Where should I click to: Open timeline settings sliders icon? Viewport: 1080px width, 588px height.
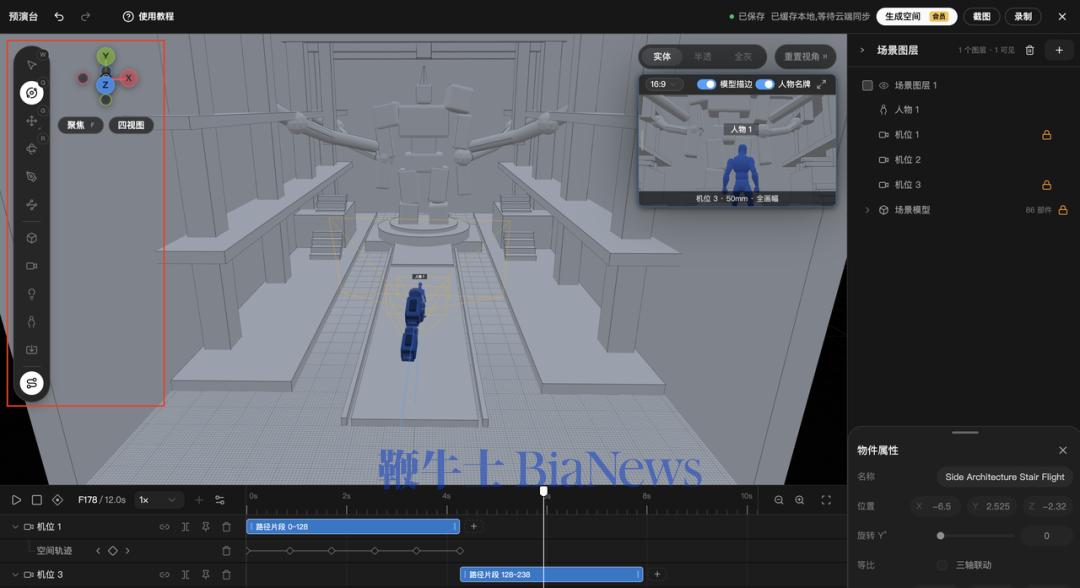point(220,500)
